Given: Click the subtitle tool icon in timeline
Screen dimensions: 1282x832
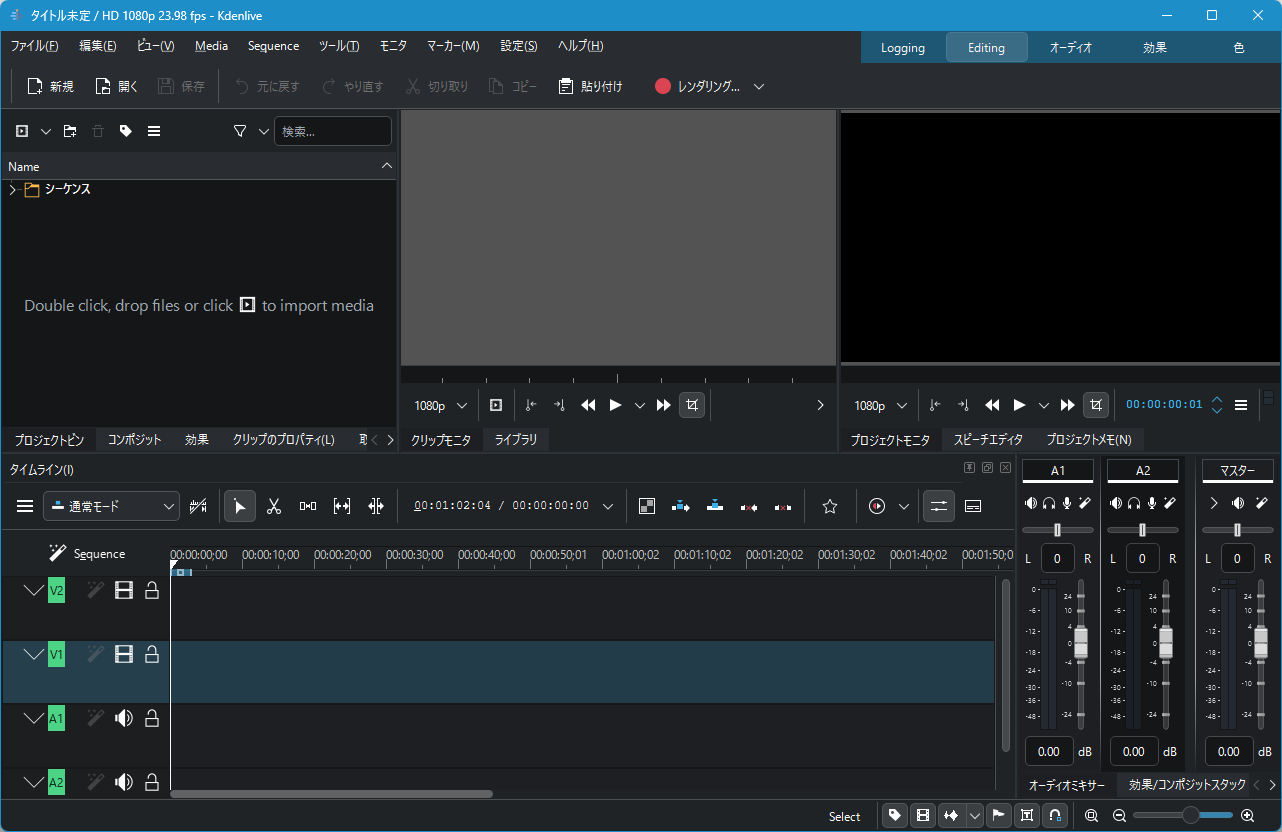Looking at the screenshot, I should [972, 507].
